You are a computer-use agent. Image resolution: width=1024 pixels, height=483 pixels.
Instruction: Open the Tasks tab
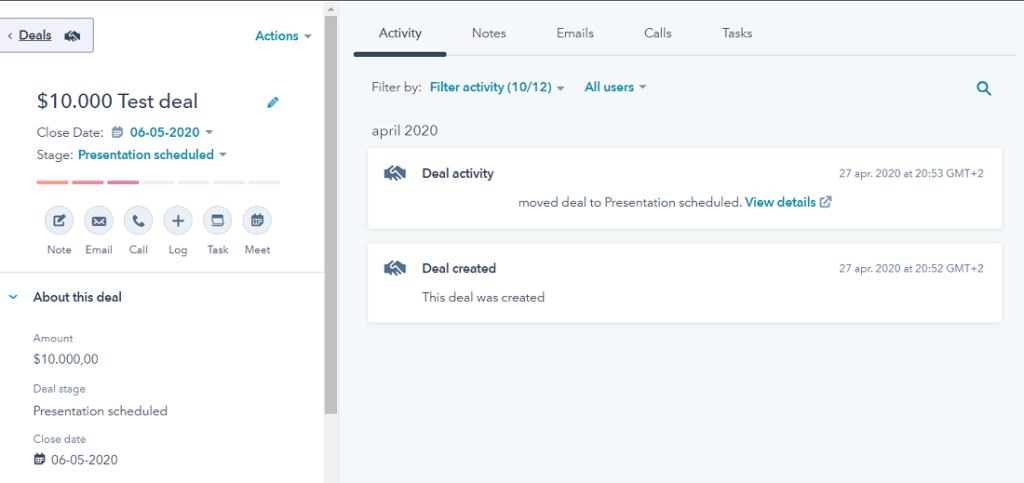point(737,33)
